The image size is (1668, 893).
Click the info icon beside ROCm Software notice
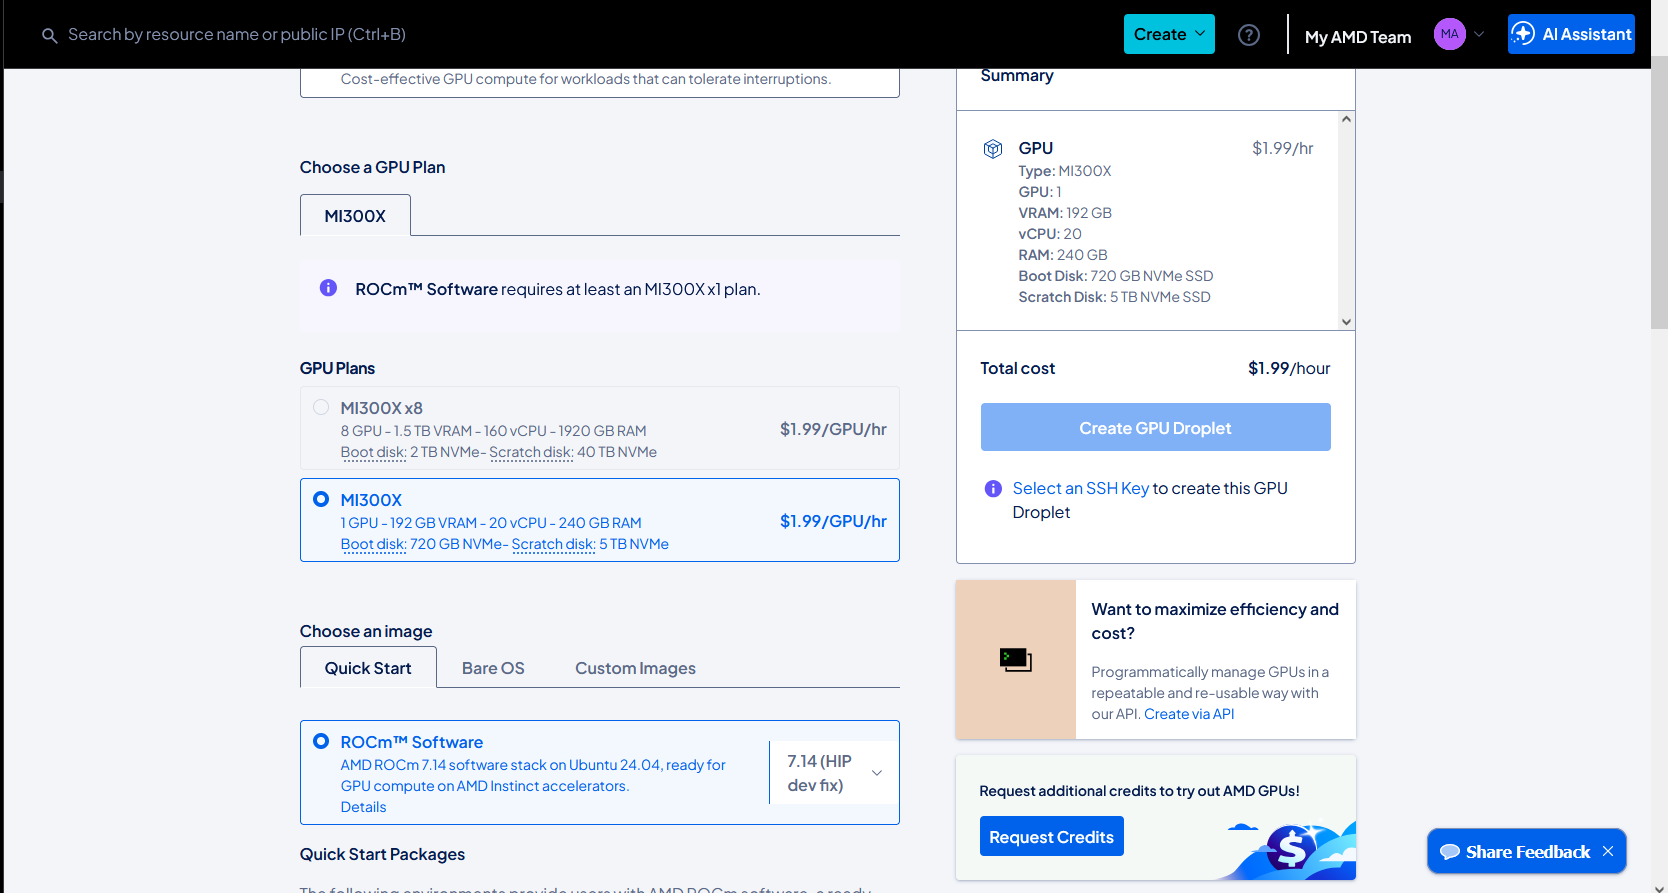[x=328, y=288]
